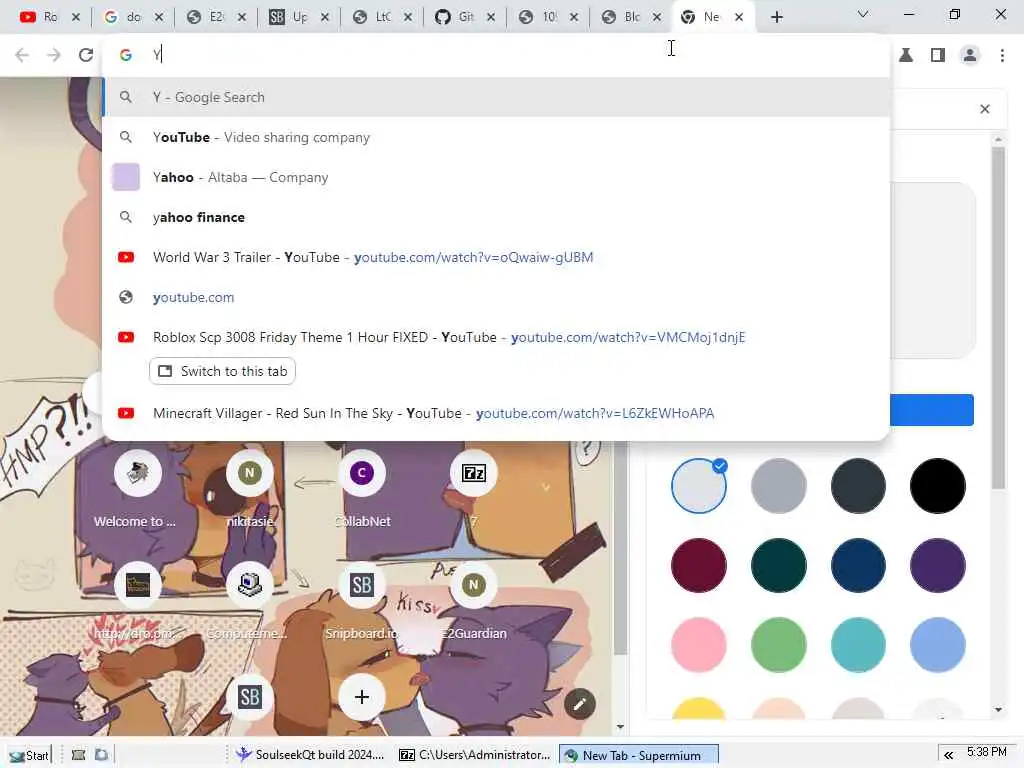
Task: Click the blue button in side panel
Action: coord(932,410)
